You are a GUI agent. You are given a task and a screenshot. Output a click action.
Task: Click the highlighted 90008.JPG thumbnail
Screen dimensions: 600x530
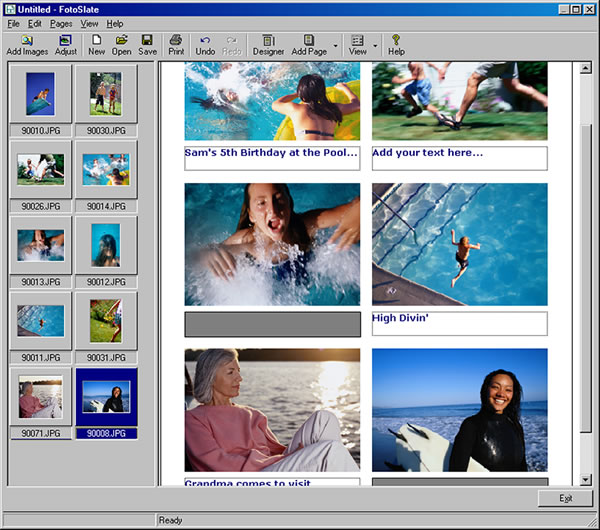tap(106, 396)
